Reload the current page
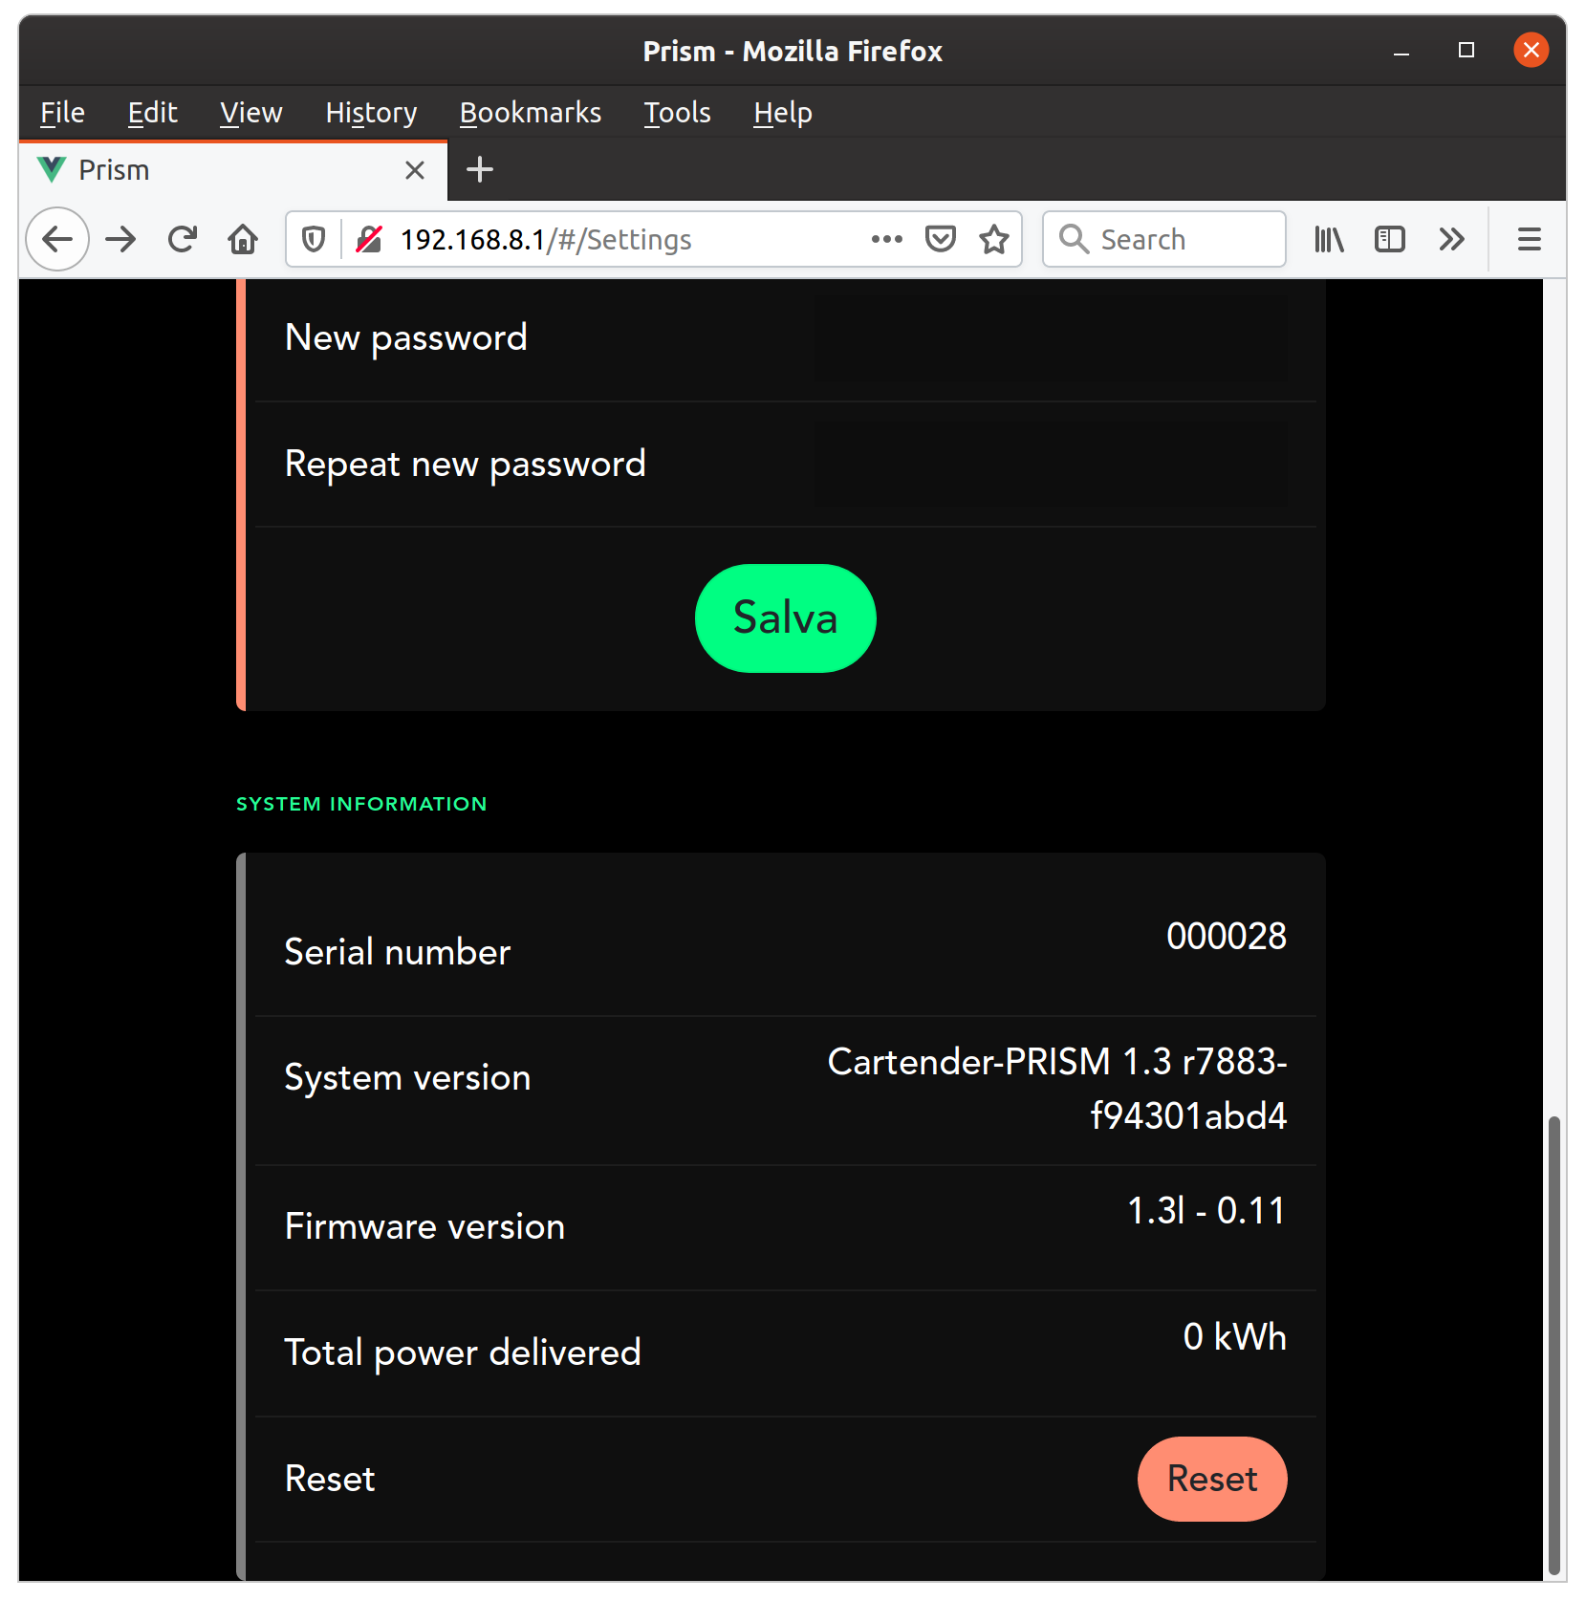The width and height of the screenshot is (1585, 1600). tap(182, 239)
